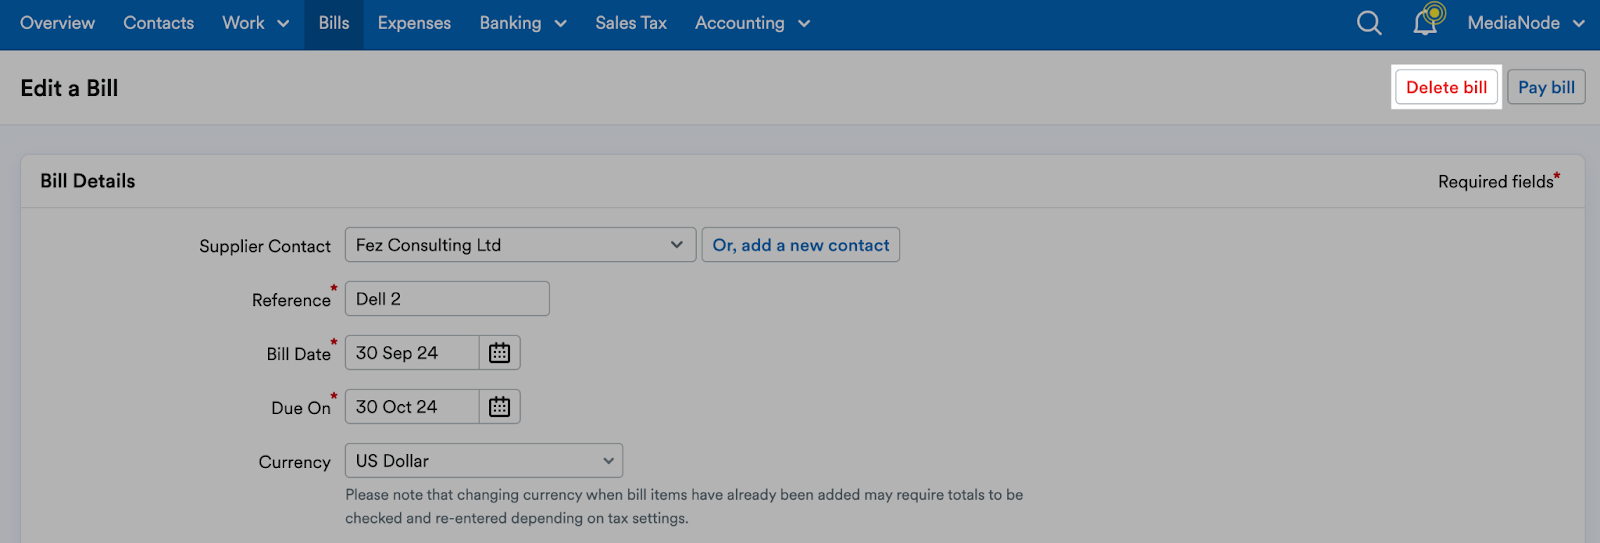
Task: Click the Delete bill button
Action: (1446, 87)
